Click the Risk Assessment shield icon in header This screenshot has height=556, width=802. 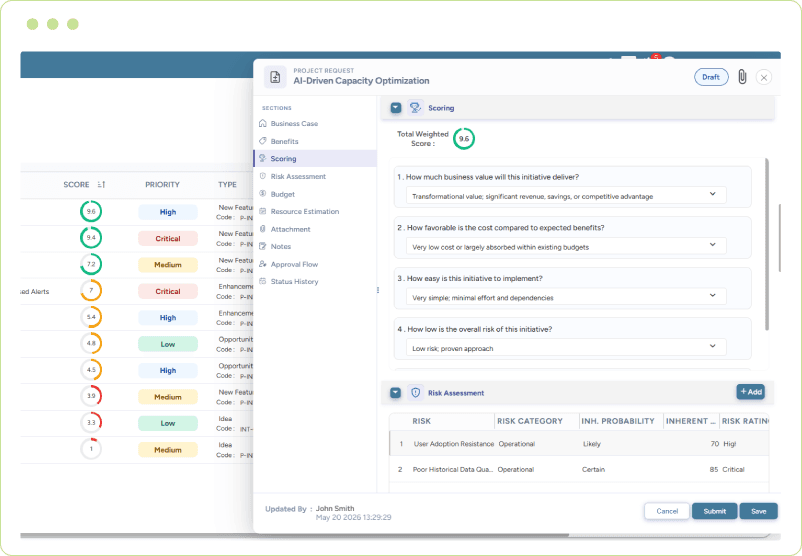click(x=415, y=393)
